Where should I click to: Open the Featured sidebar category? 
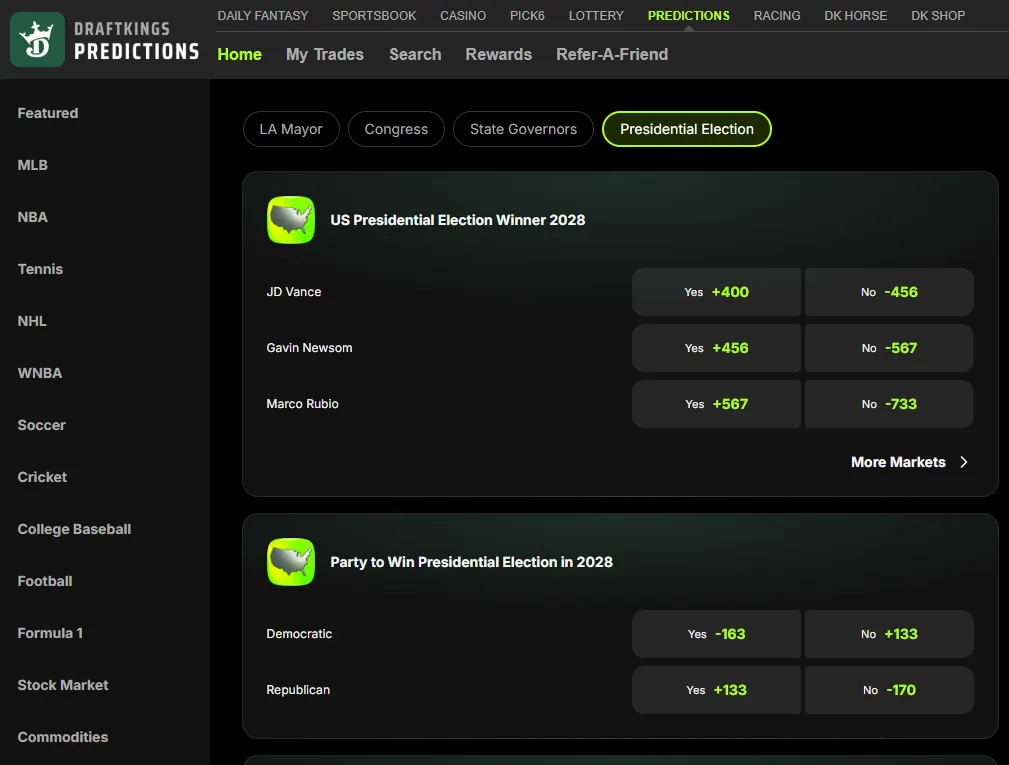point(48,113)
